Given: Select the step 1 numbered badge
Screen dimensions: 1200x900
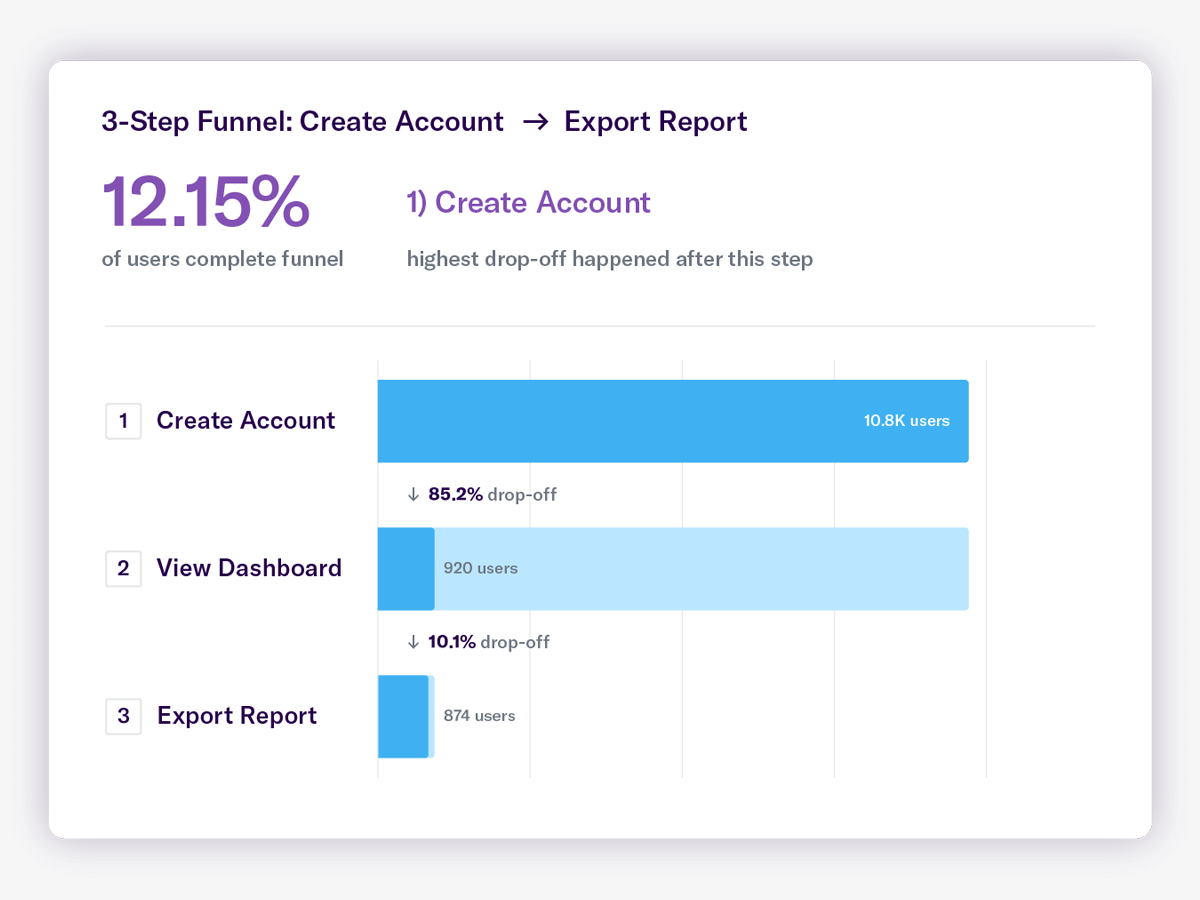Looking at the screenshot, I should [x=123, y=421].
